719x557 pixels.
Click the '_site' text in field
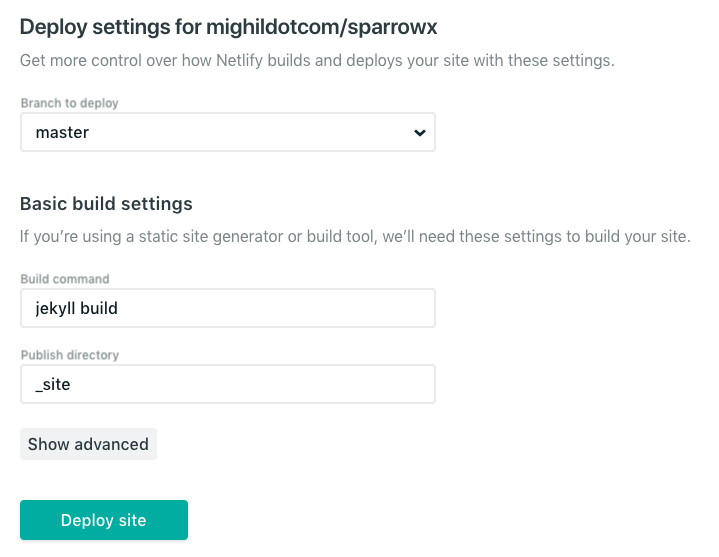coord(53,384)
